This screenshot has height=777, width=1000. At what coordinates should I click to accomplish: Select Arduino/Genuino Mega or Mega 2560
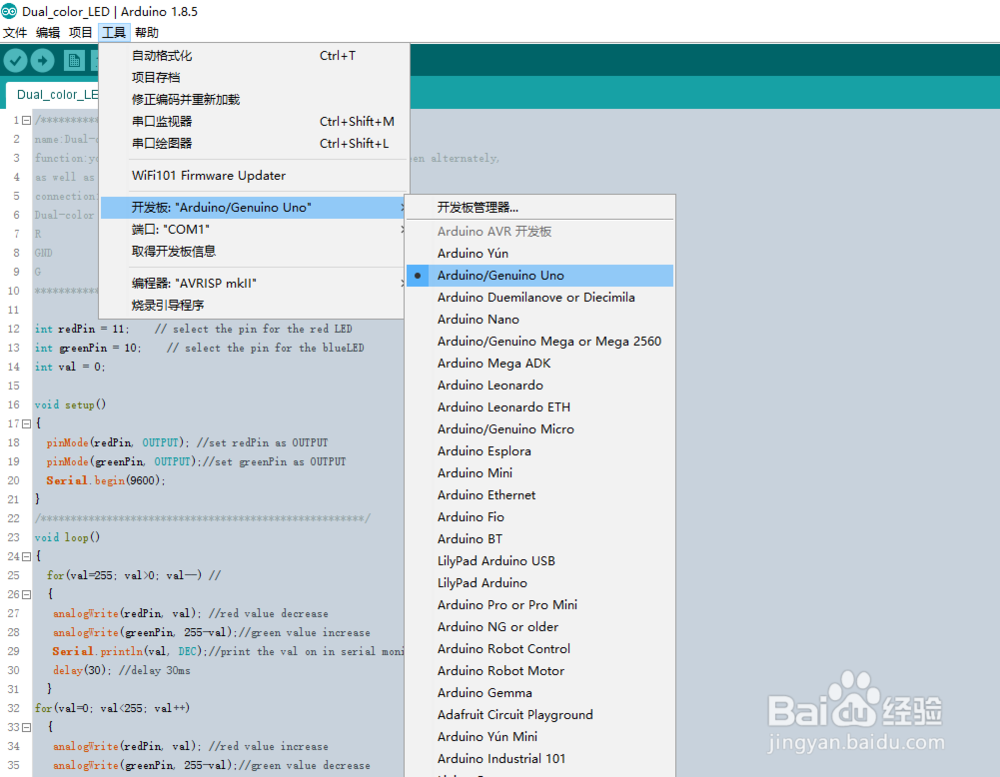[540, 341]
